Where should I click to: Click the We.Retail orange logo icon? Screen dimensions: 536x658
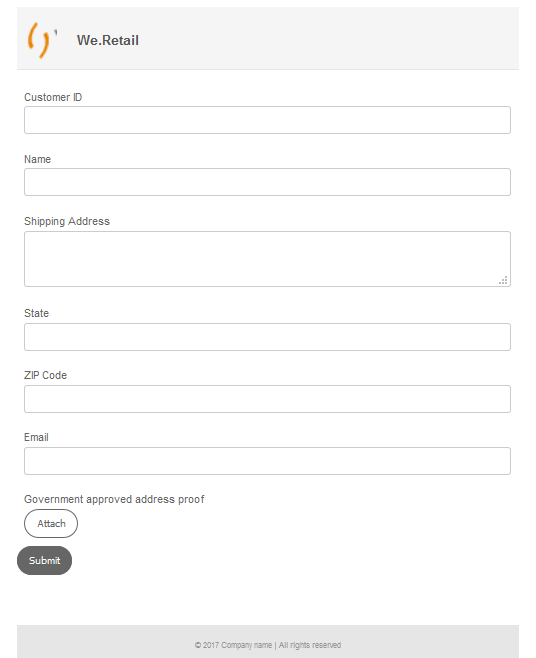42,40
